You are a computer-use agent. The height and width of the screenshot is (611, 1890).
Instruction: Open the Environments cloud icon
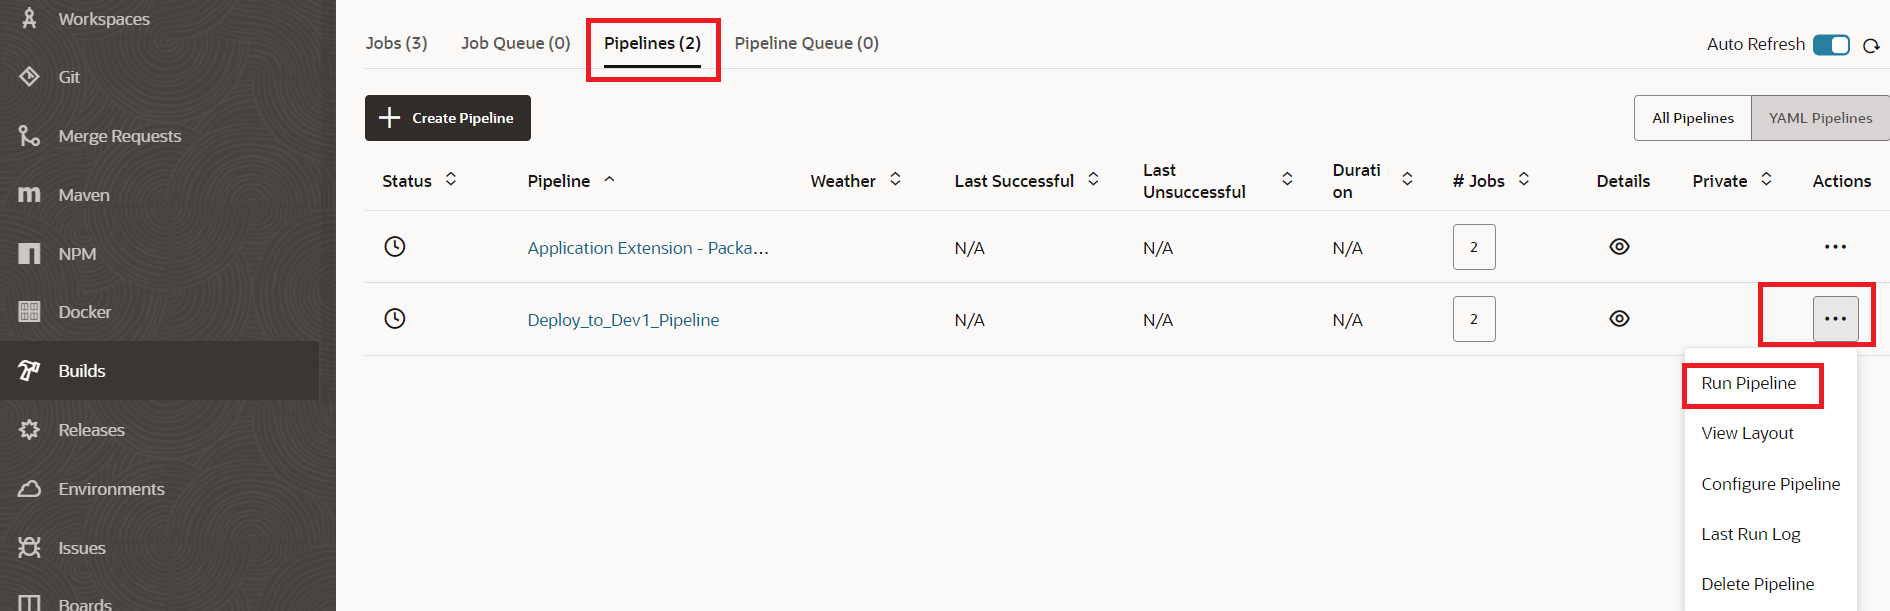click(29, 489)
